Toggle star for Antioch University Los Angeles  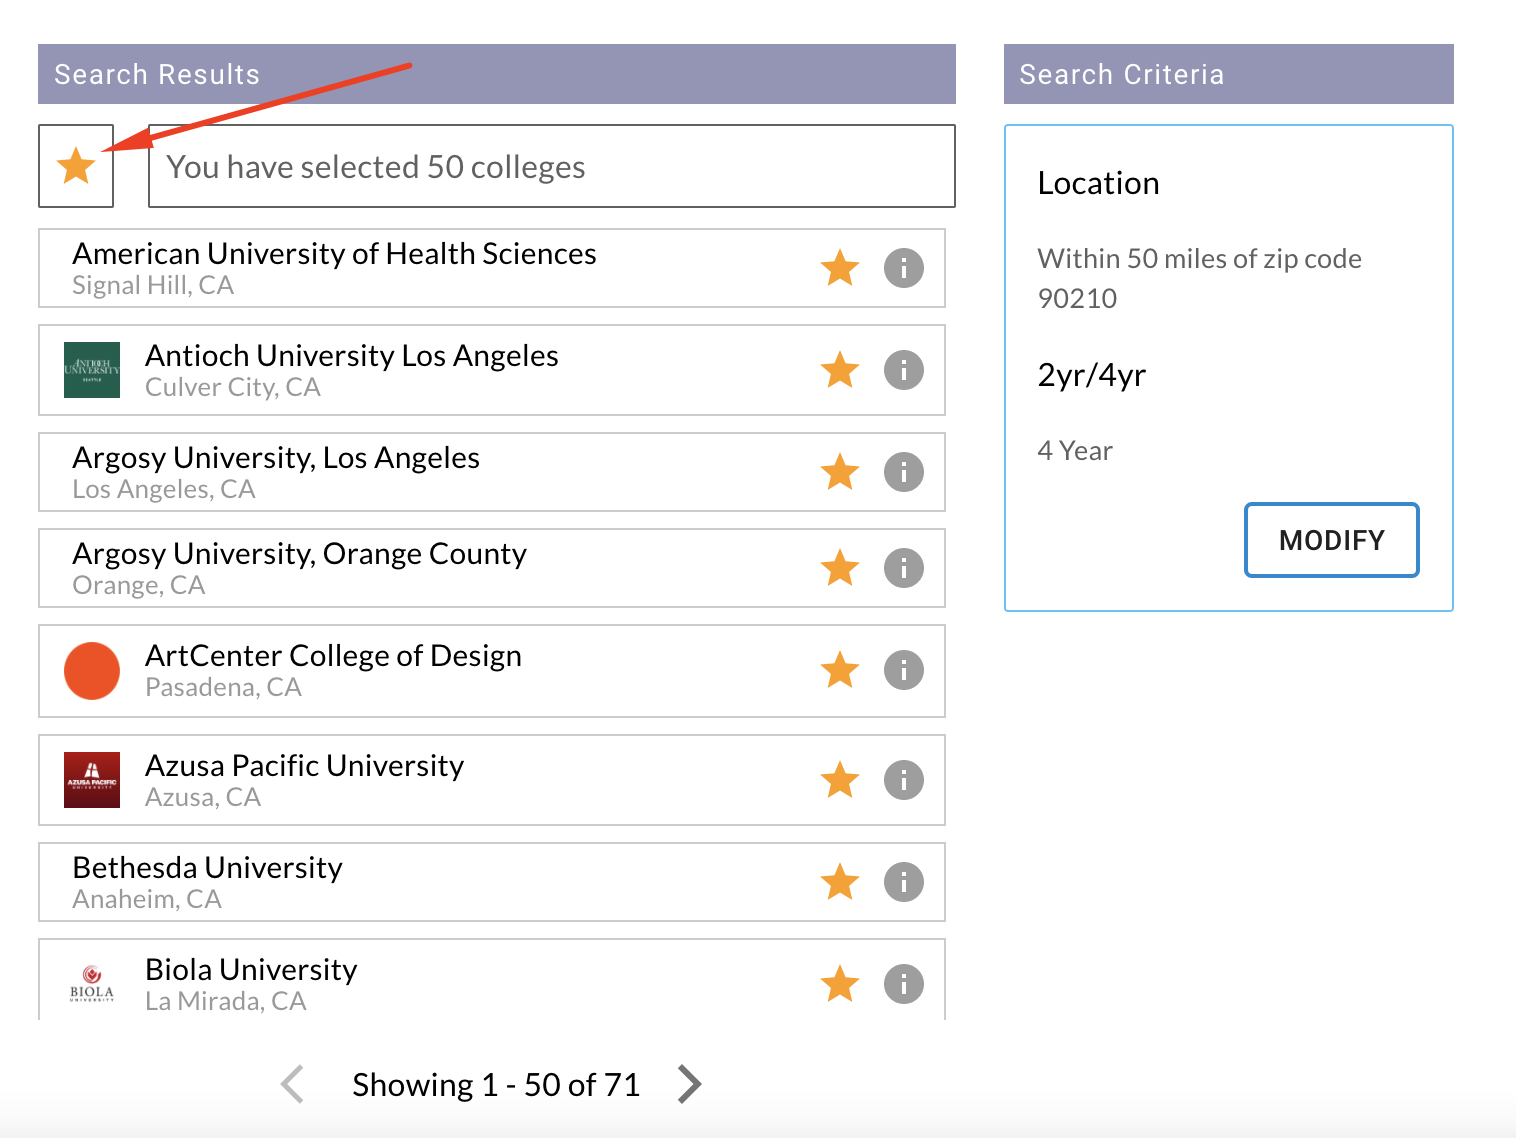tap(840, 370)
